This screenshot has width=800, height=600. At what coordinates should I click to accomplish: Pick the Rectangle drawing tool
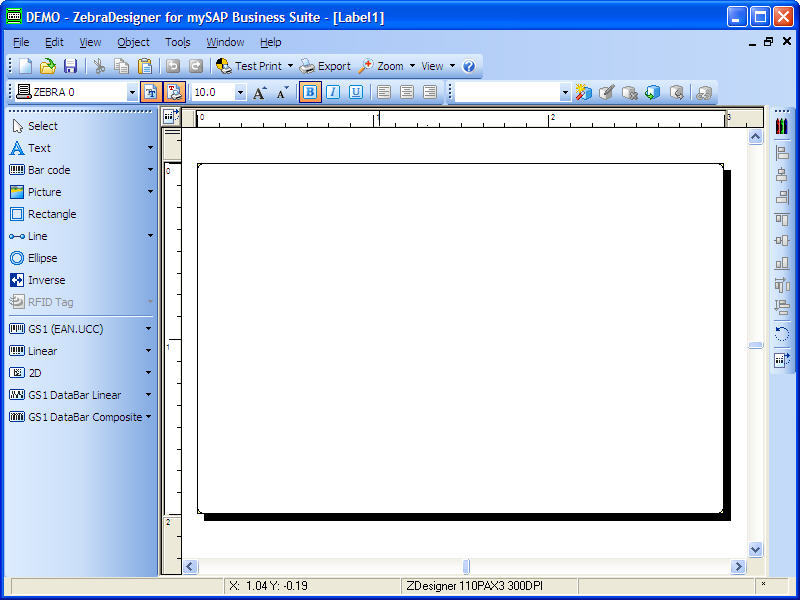tap(51, 214)
